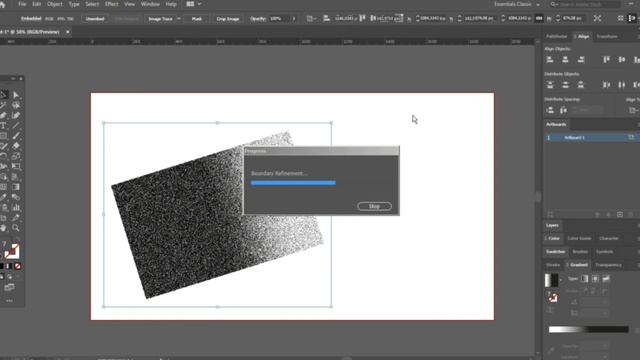Image resolution: width=640 pixels, height=360 pixels.
Task: Select the Gradient tool in toolbar
Action: coord(16,187)
